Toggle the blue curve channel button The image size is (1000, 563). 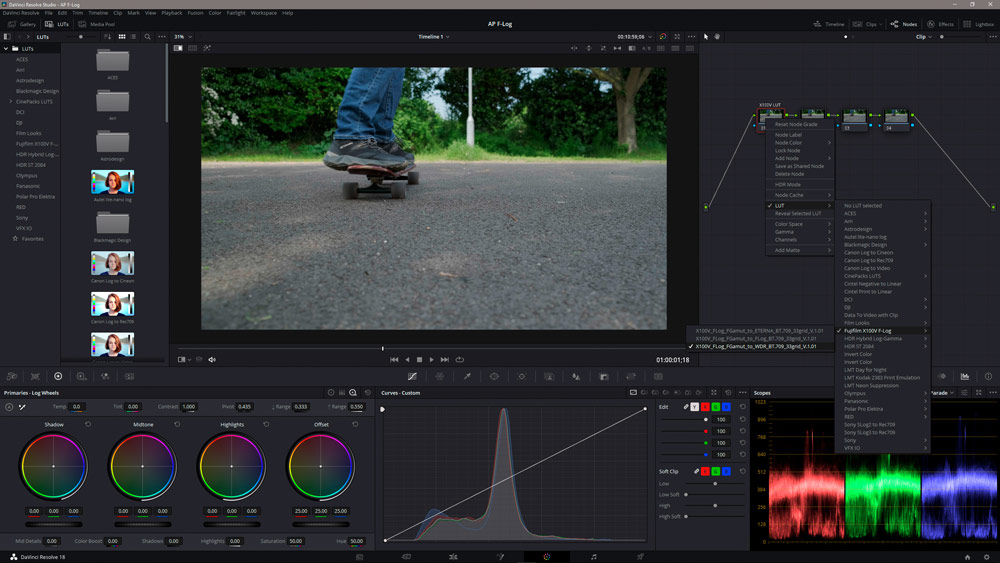[726, 407]
